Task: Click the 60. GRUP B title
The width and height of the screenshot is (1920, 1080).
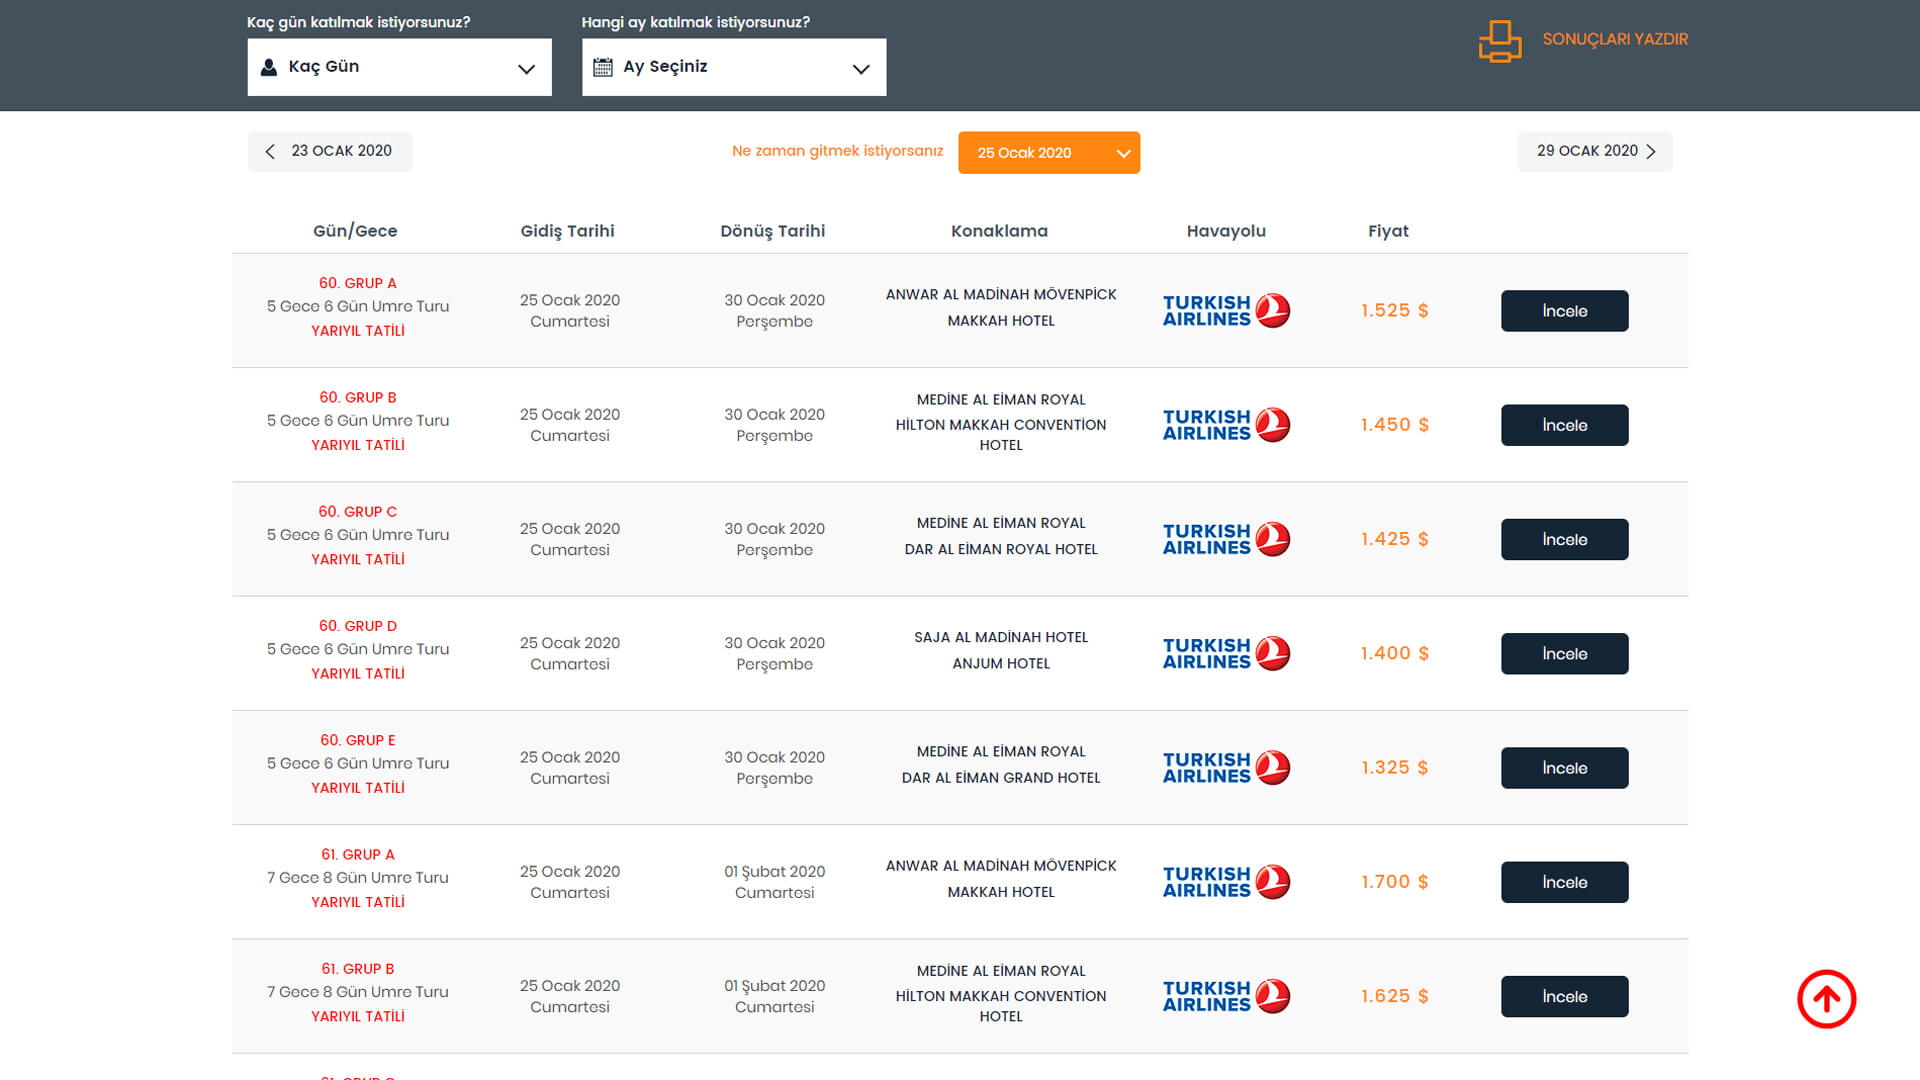Action: tap(358, 397)
